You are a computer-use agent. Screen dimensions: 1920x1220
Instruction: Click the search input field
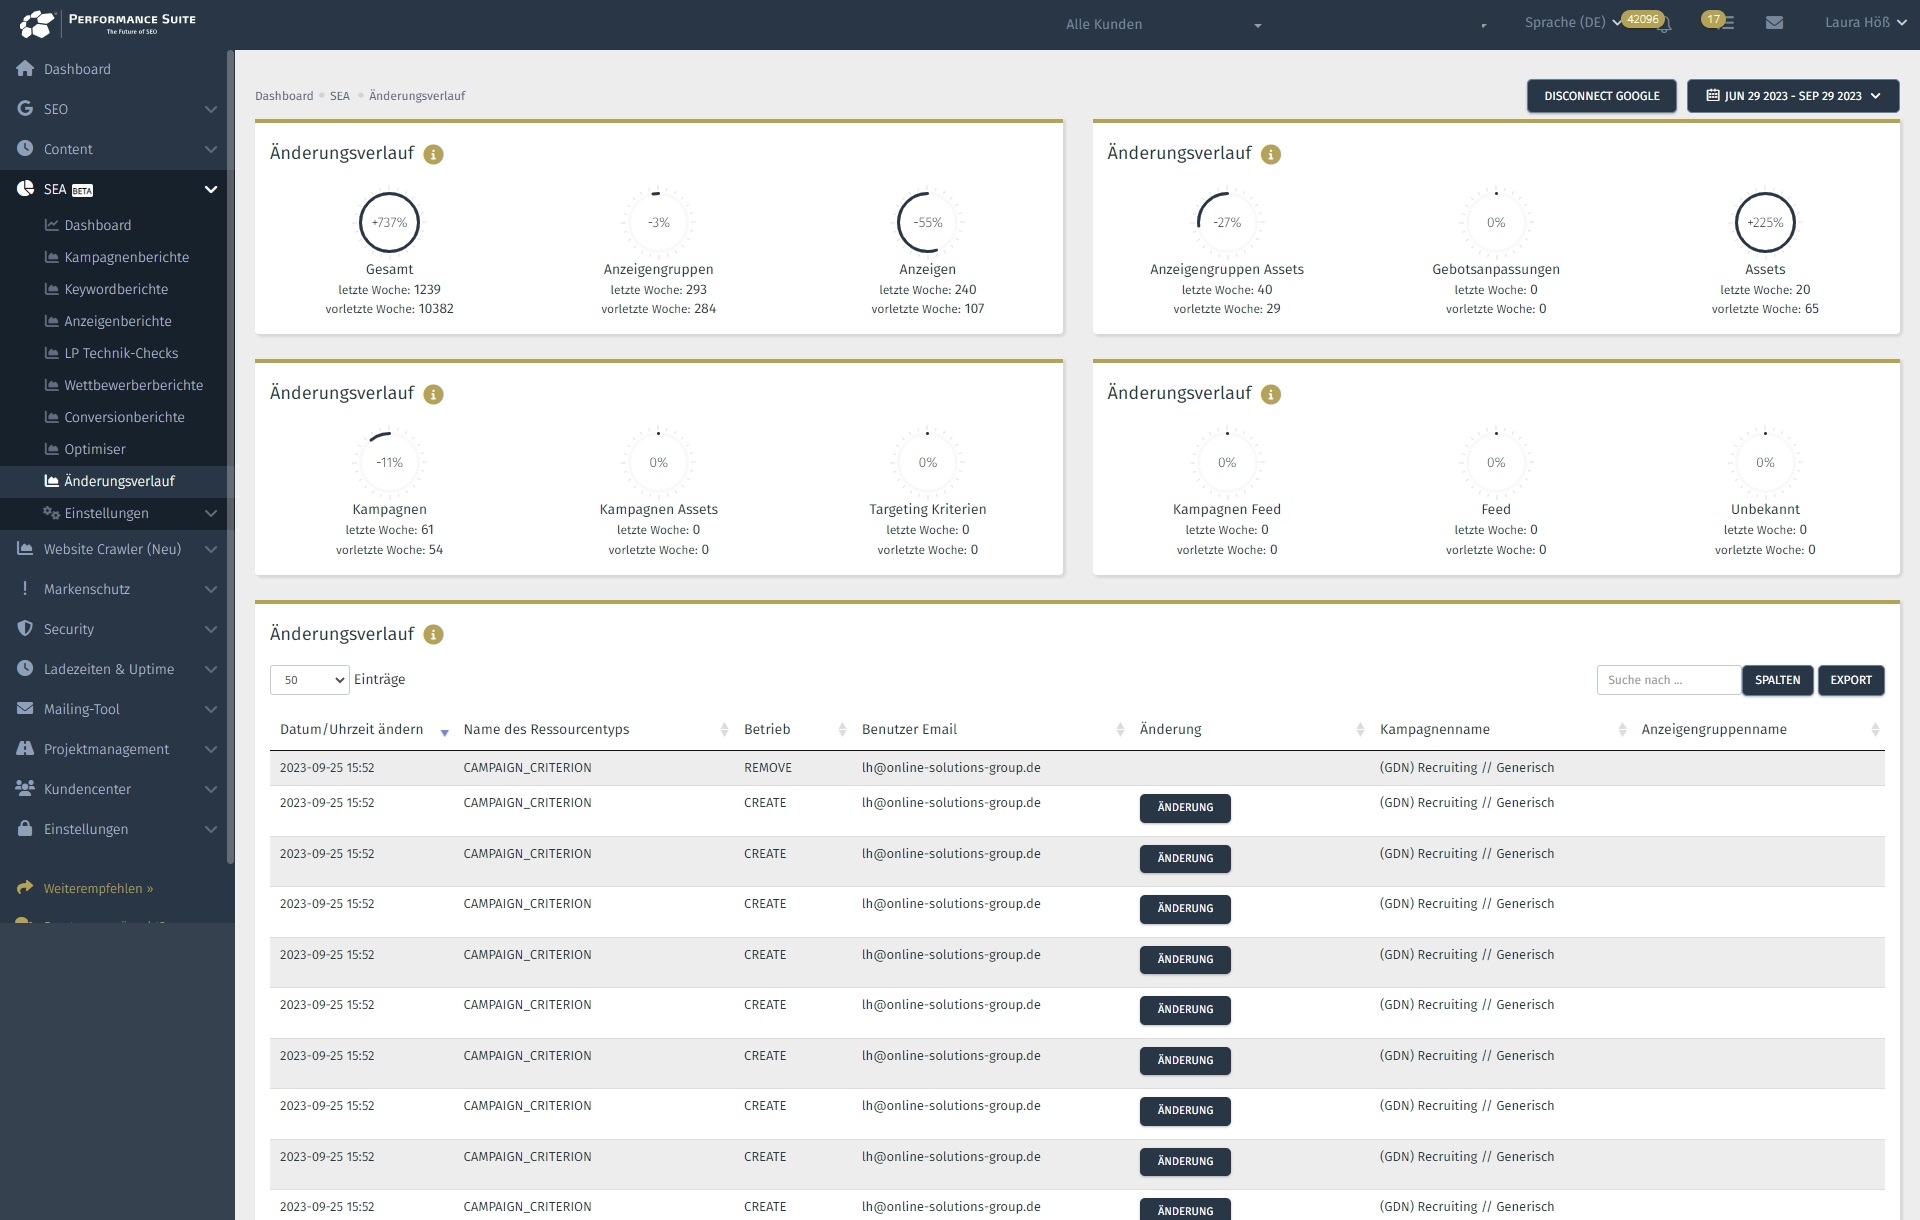point(1667,680)
